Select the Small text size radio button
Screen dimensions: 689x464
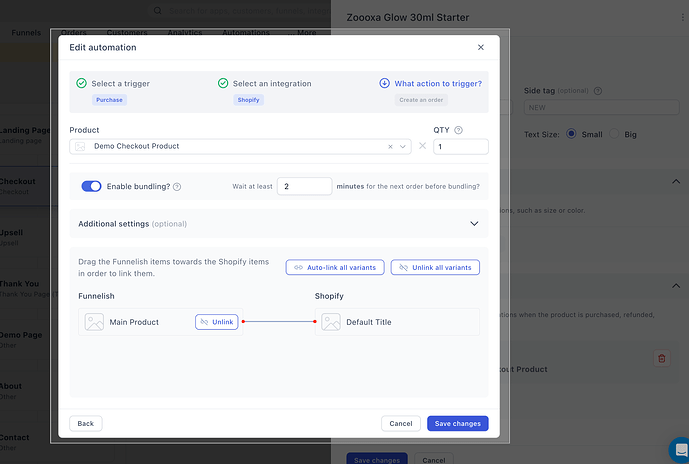click(x=571, y=134)
